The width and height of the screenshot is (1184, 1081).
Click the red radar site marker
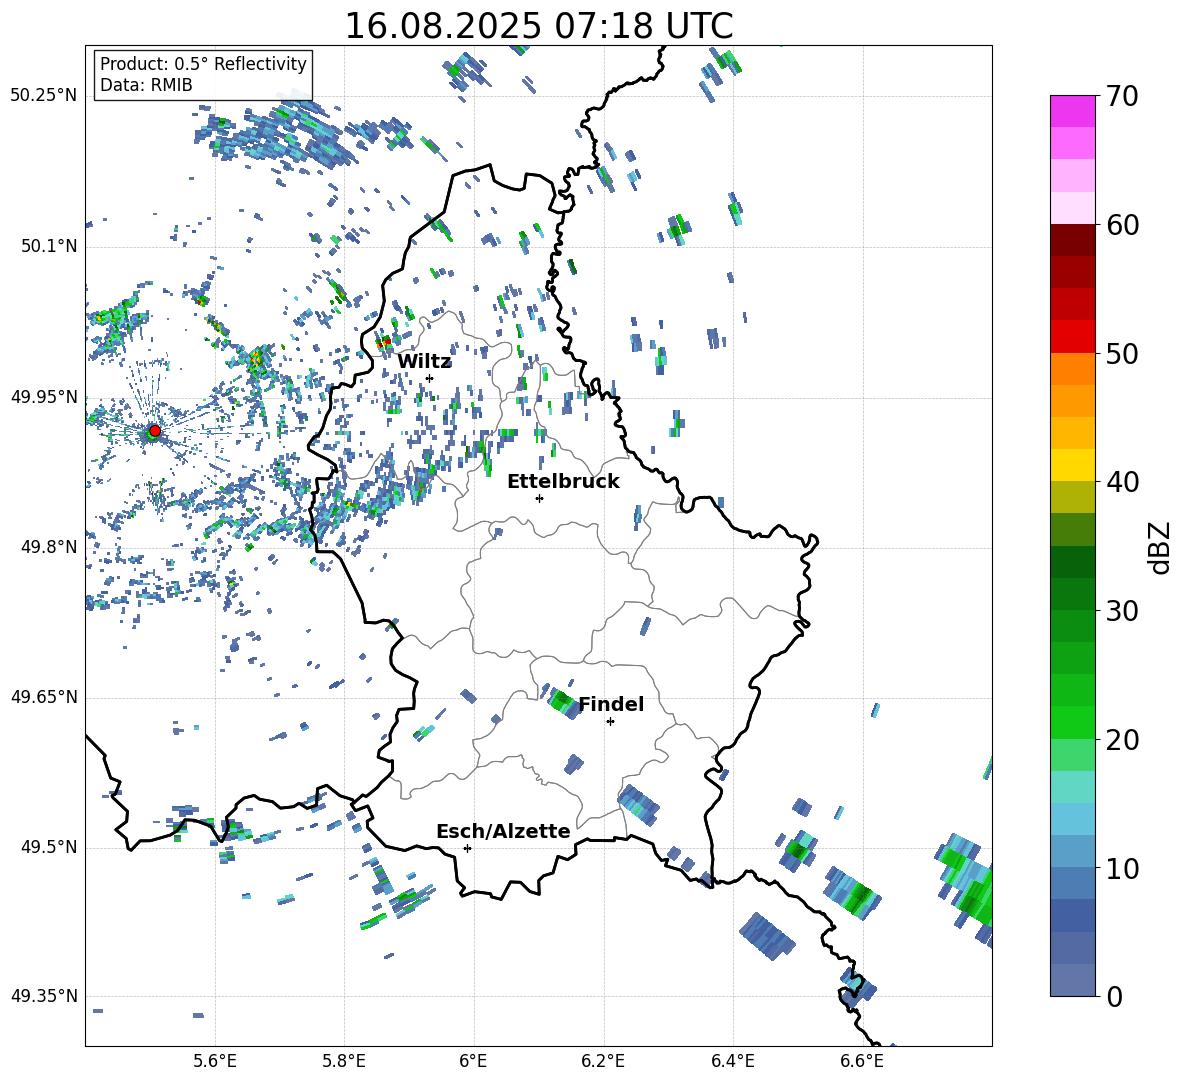pos(155,430)
